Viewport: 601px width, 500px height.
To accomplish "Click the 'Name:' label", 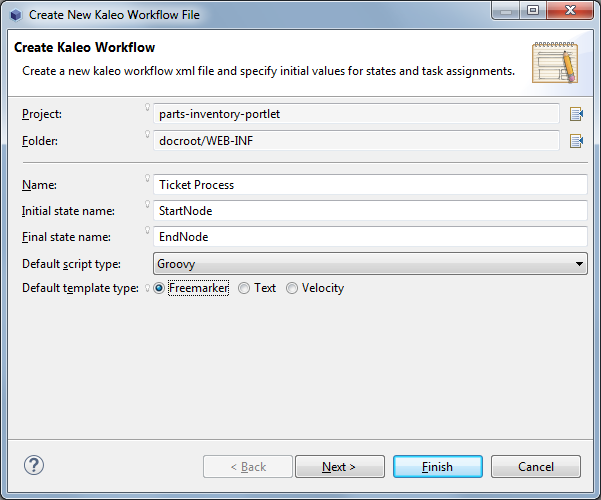I will [x=39, y=185].
